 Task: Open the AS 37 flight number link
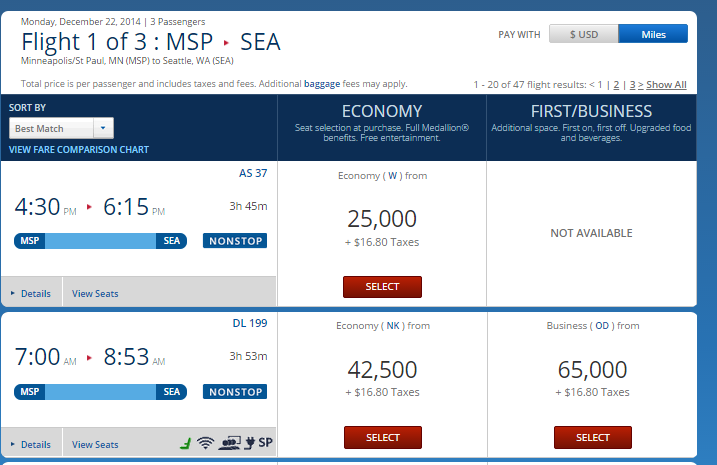tap(253, 173)
